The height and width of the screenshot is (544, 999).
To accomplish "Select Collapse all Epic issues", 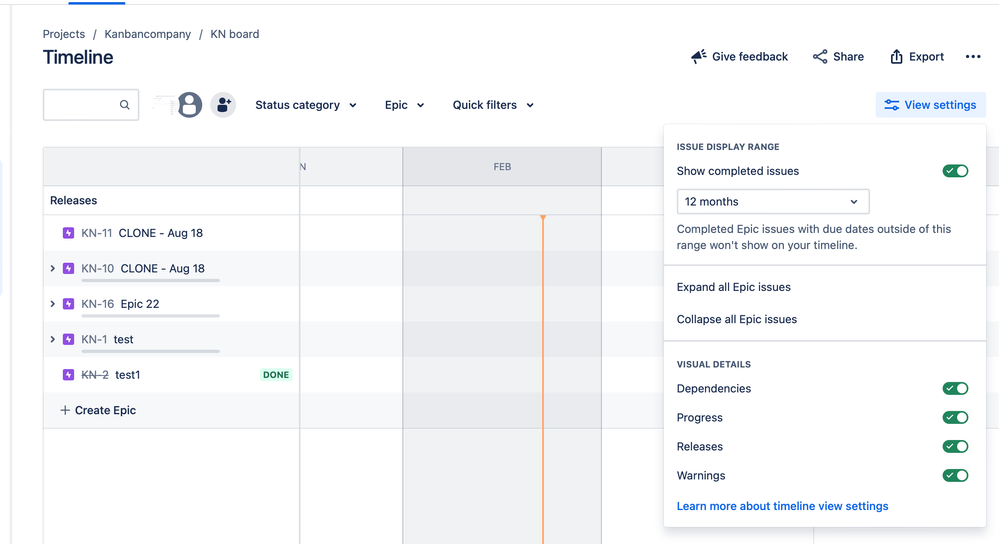I will click(x=737, y=319).
